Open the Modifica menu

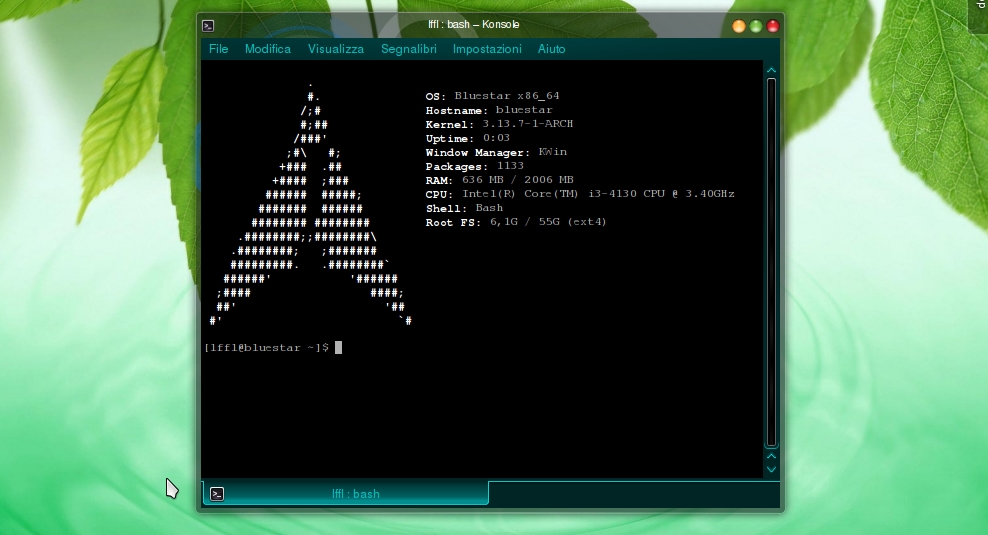click(267, 49)
